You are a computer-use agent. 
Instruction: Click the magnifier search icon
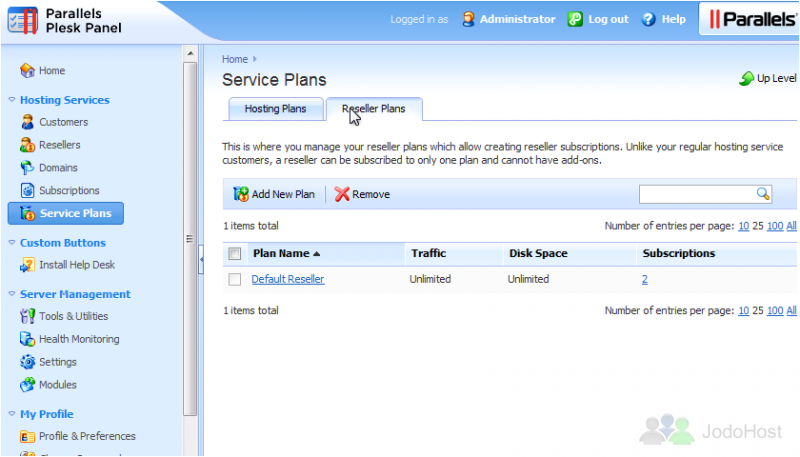point(763,194)
